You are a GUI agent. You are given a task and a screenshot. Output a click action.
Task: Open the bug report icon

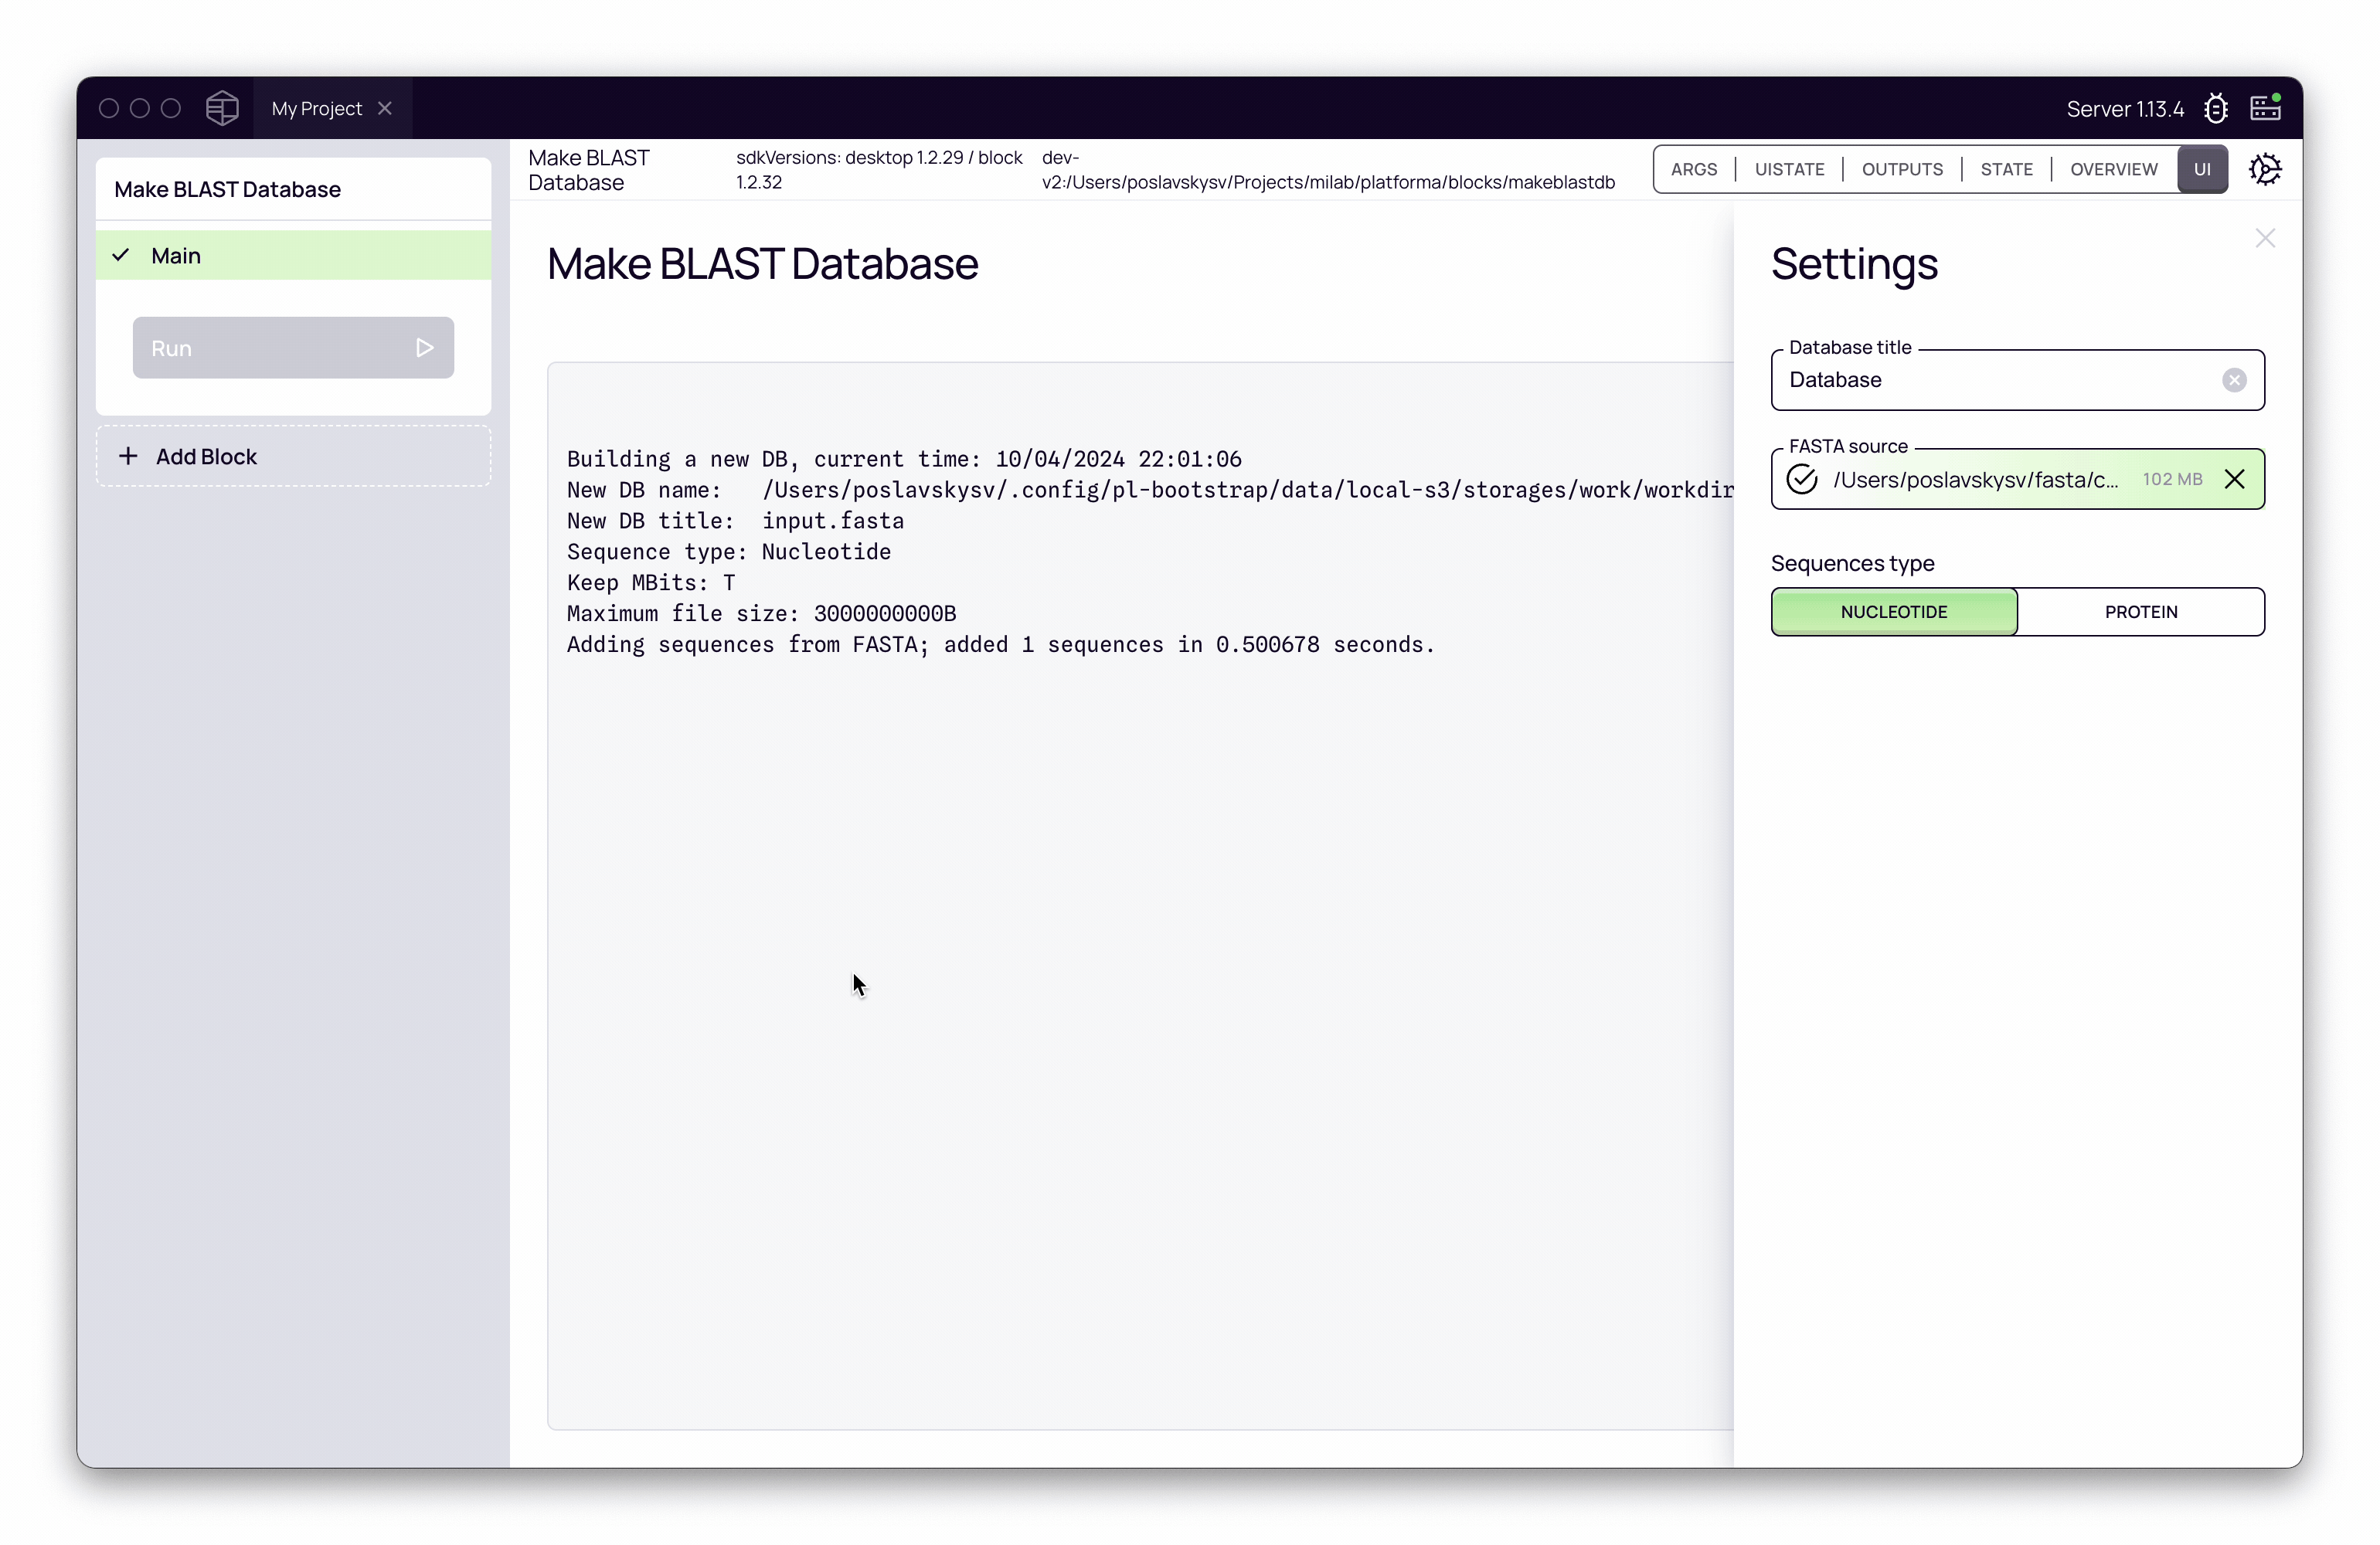click(x=2217, y=107)
